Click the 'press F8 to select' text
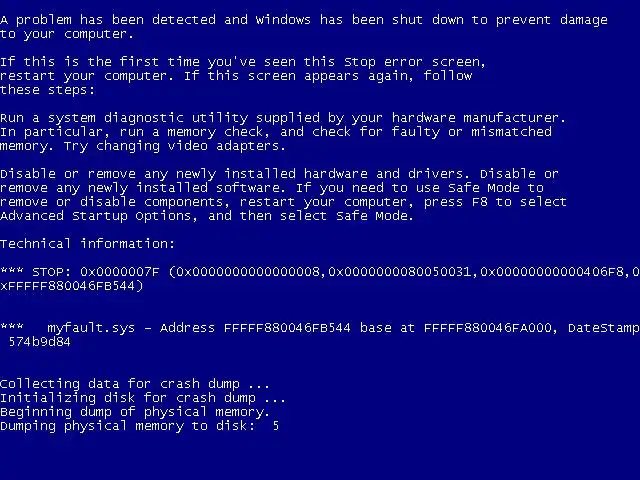 (495, 202)
